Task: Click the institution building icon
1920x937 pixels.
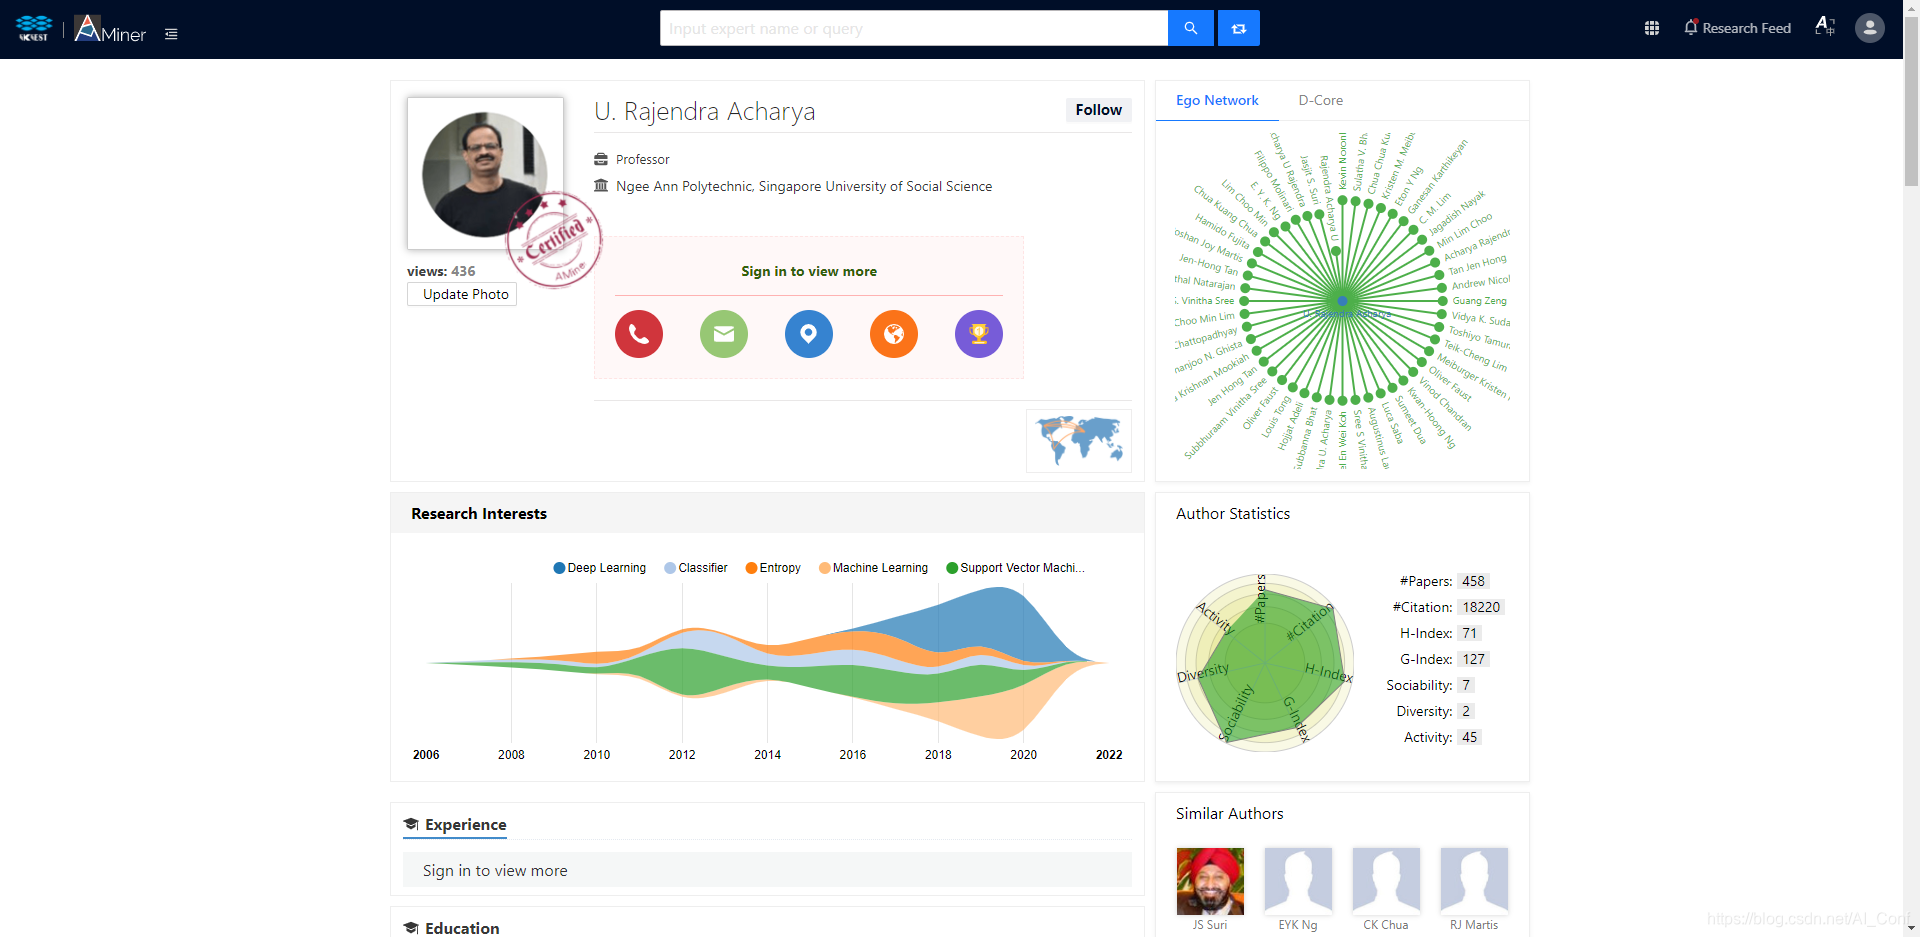Action: click(601, 185)
